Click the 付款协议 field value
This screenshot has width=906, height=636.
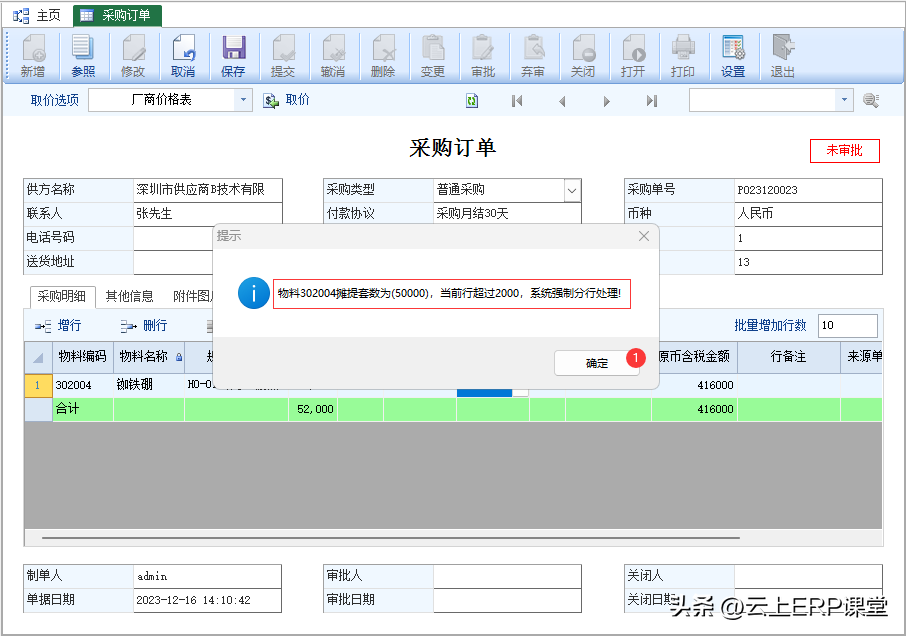pyautogui.click(x=507, y=214)
